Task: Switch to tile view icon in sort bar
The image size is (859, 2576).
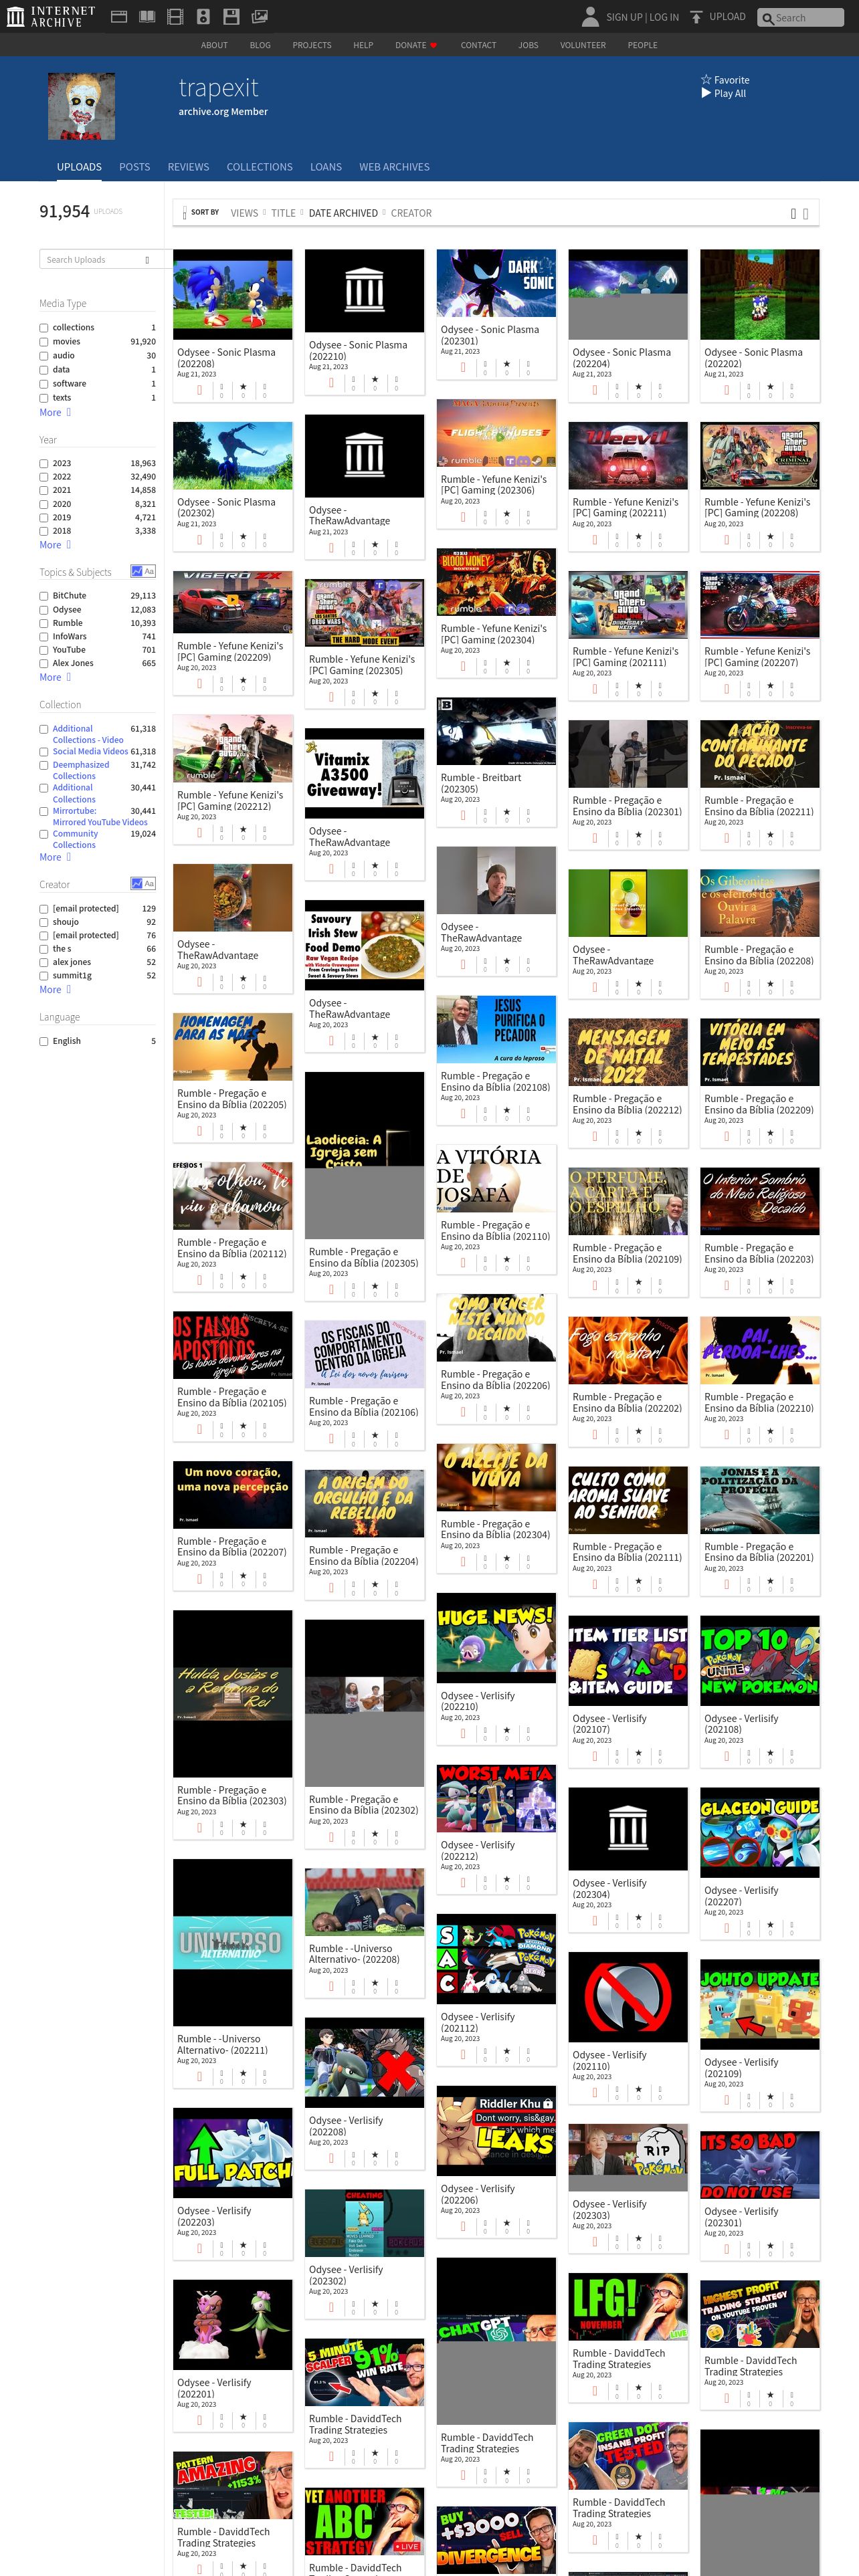Action: (794, 213)
